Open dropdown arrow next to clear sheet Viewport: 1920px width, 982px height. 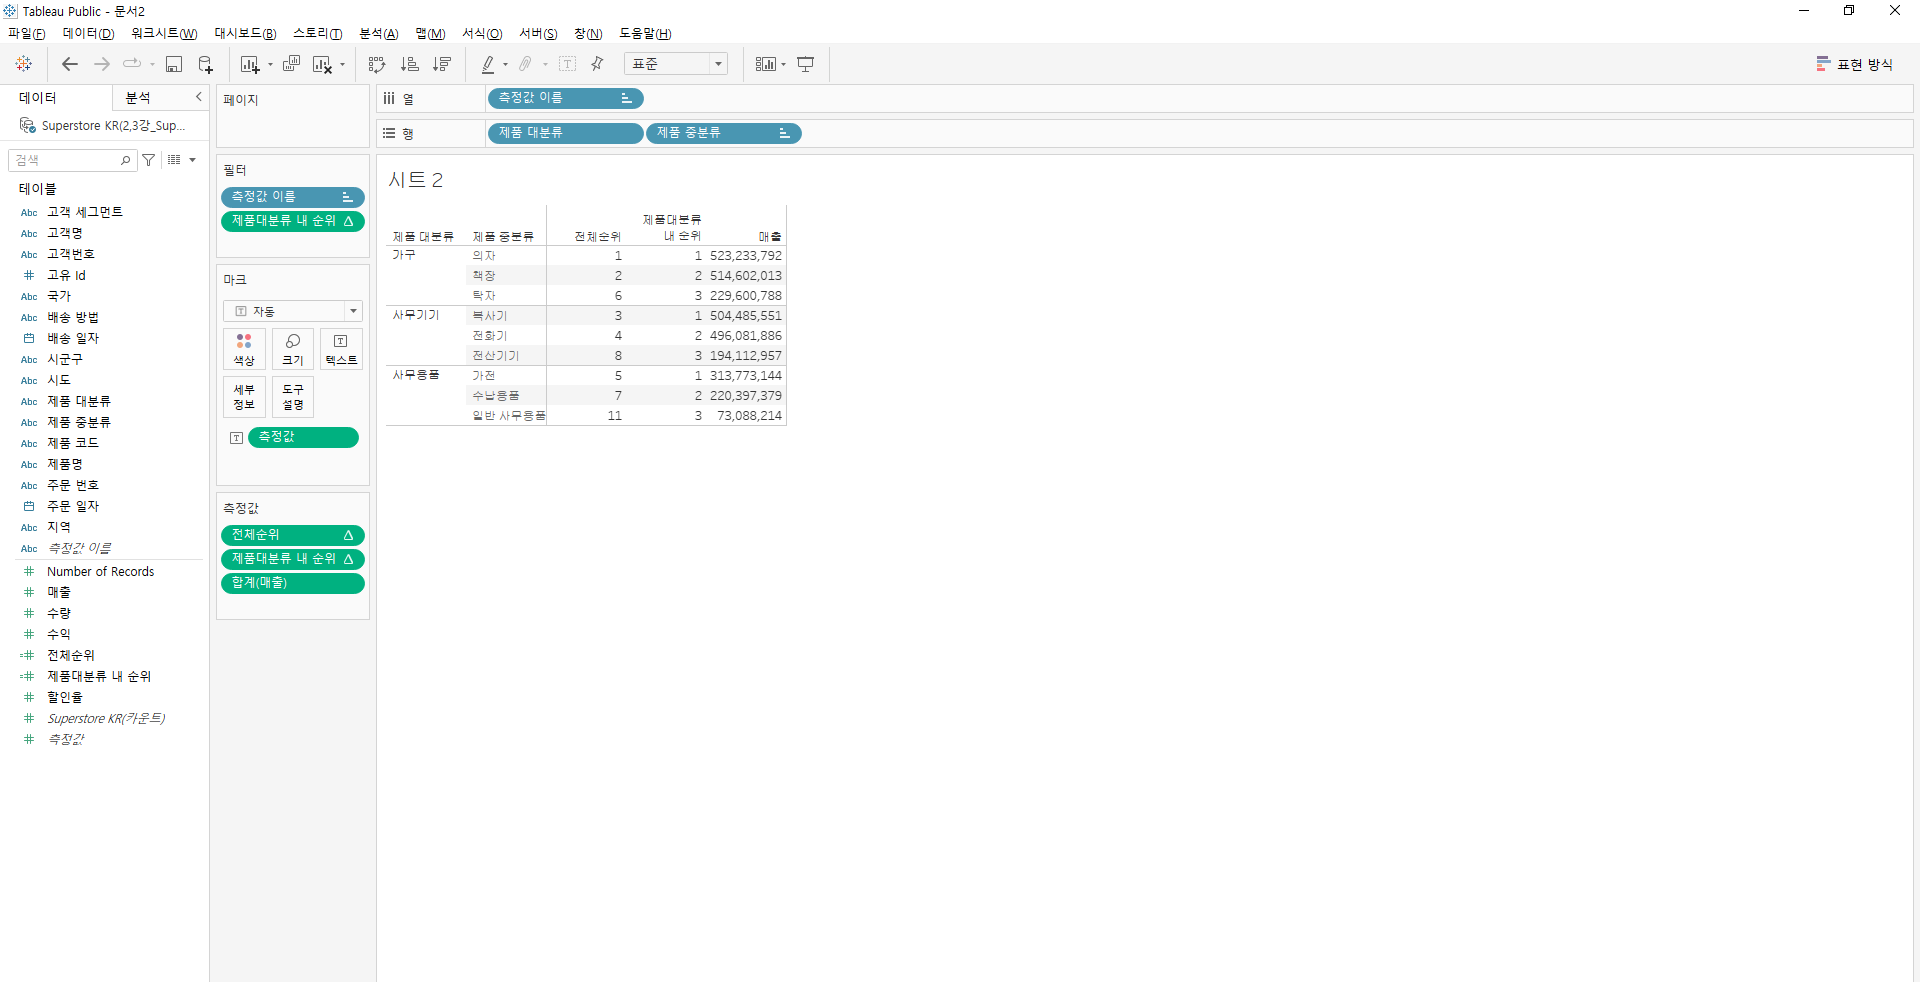[342, 65]
